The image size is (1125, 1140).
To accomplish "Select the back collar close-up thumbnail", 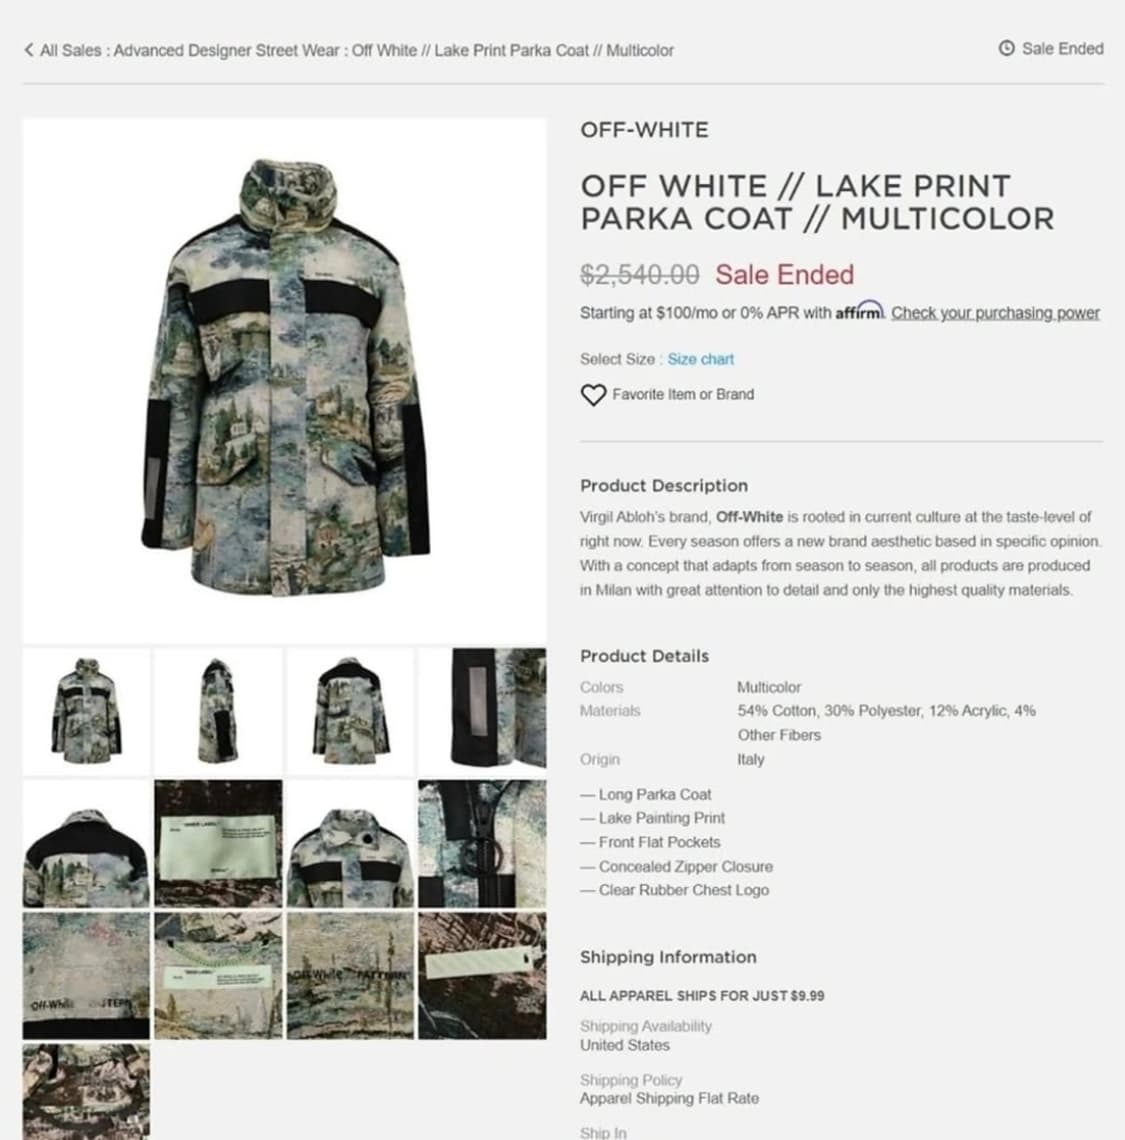I will coord(86,844).
